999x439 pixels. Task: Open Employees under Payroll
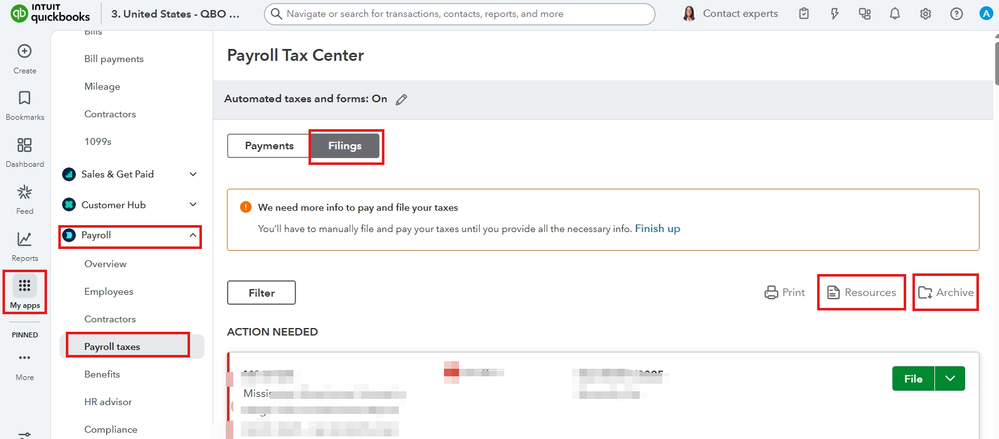(x=109, y=291)
